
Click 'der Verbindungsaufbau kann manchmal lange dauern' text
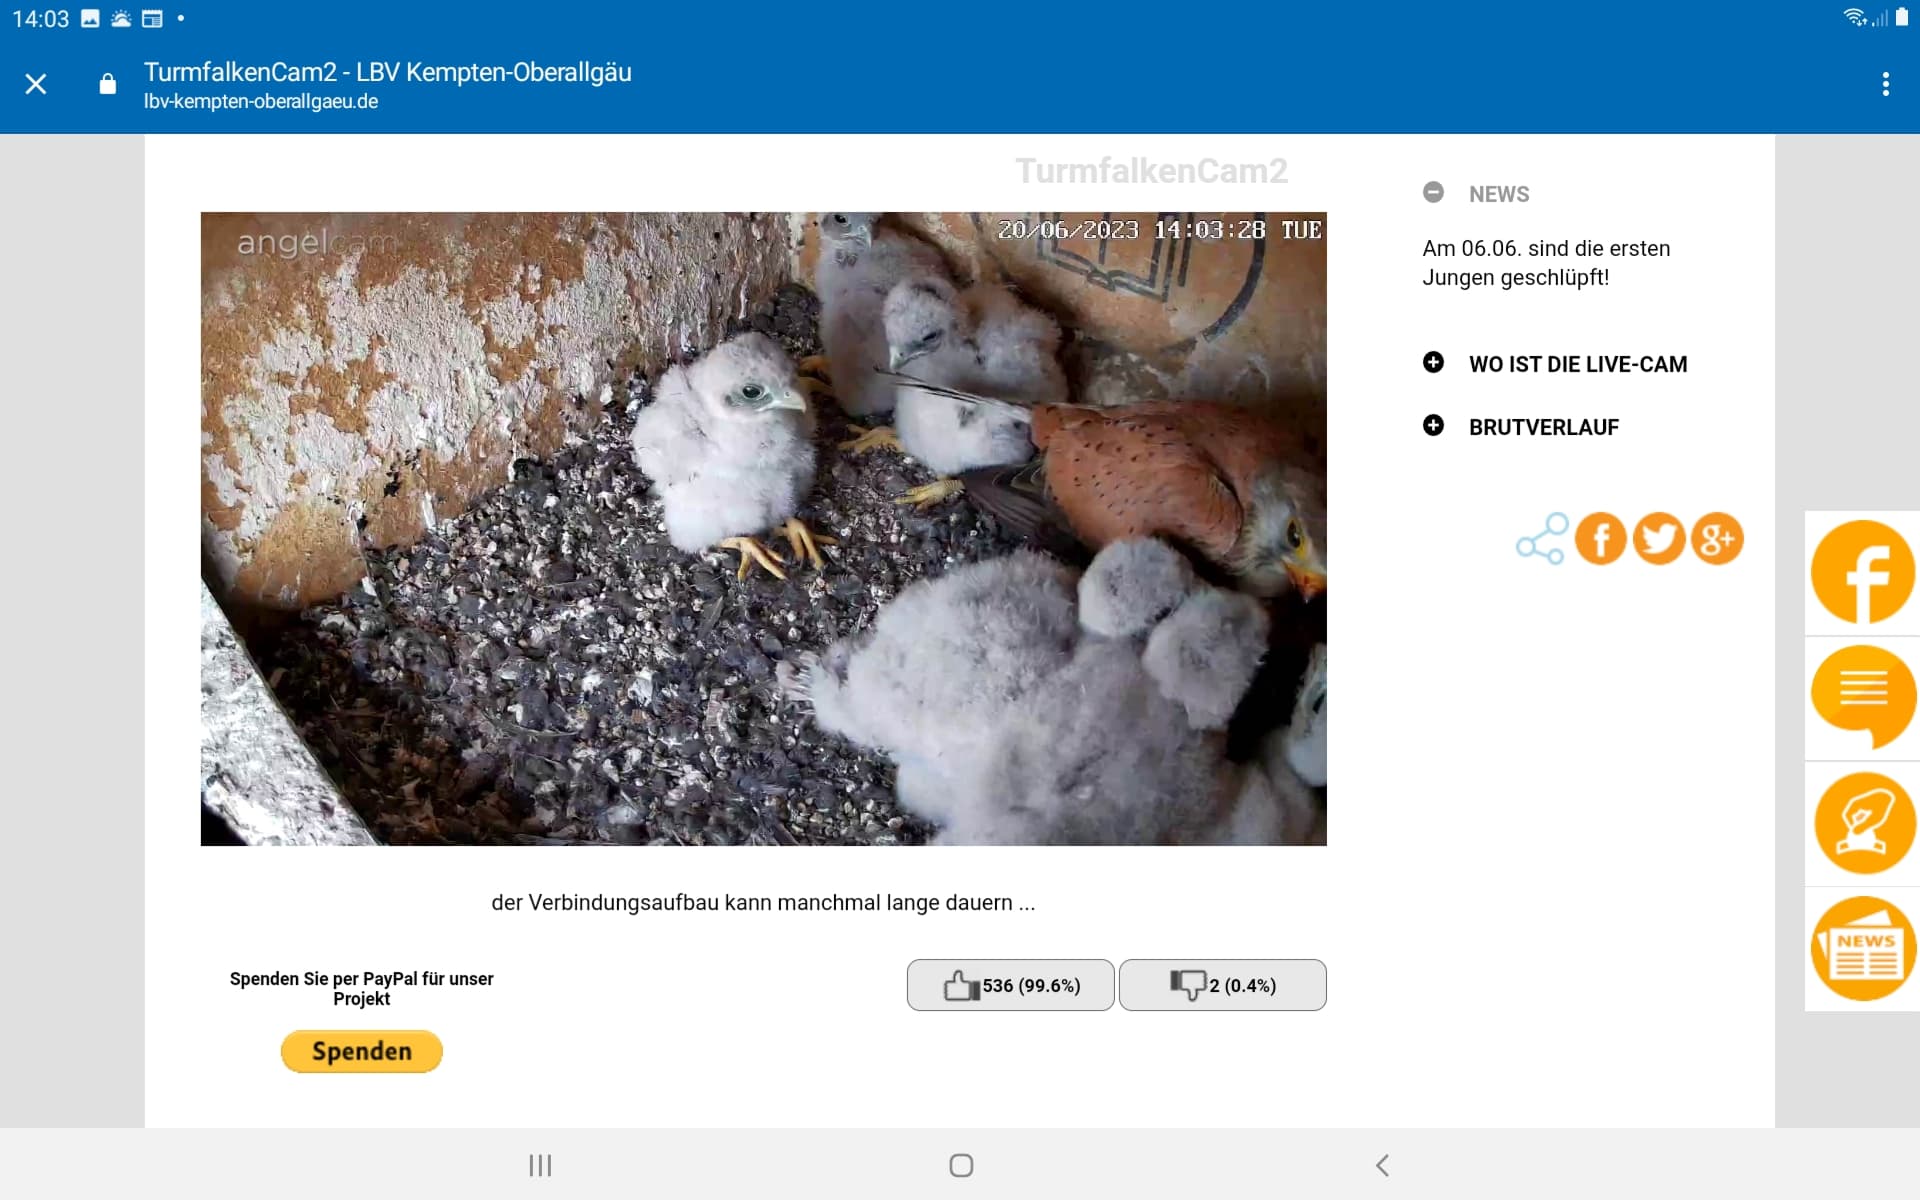(x=763, y=902)
